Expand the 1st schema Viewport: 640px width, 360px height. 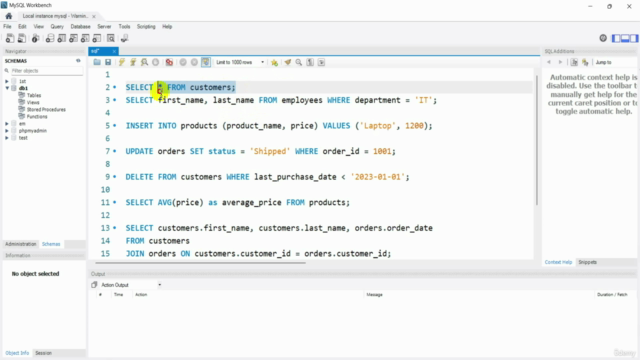pos(7,81)
